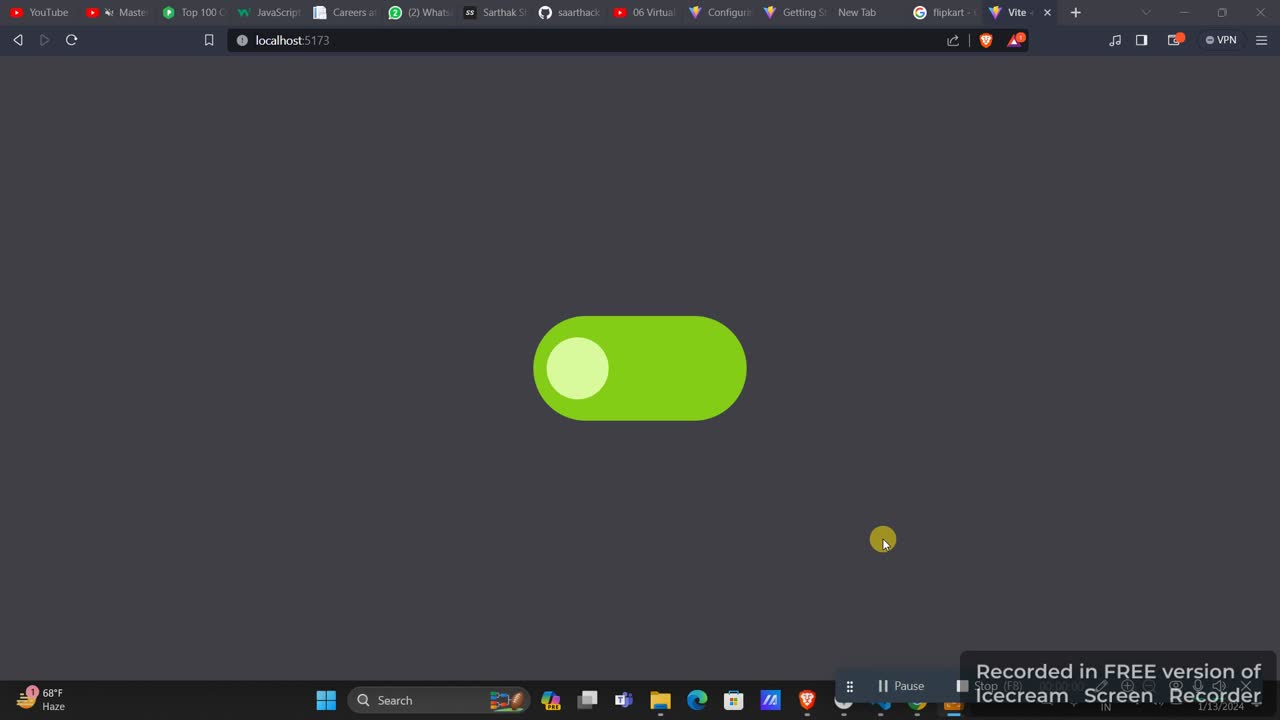This screenshot has width=1280, height=720.
Task: Open the Brave Wallet icon
Action: [1175, 40]
